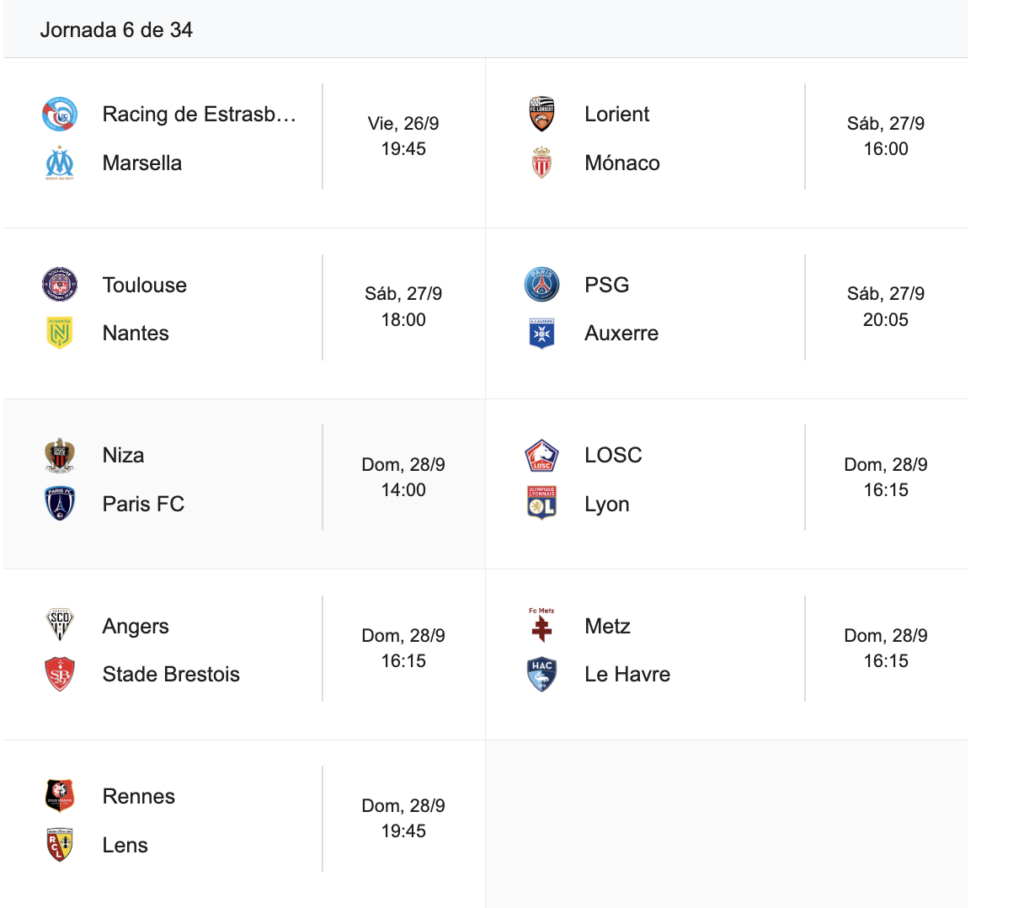Select the Lens team name

[125, 845]
